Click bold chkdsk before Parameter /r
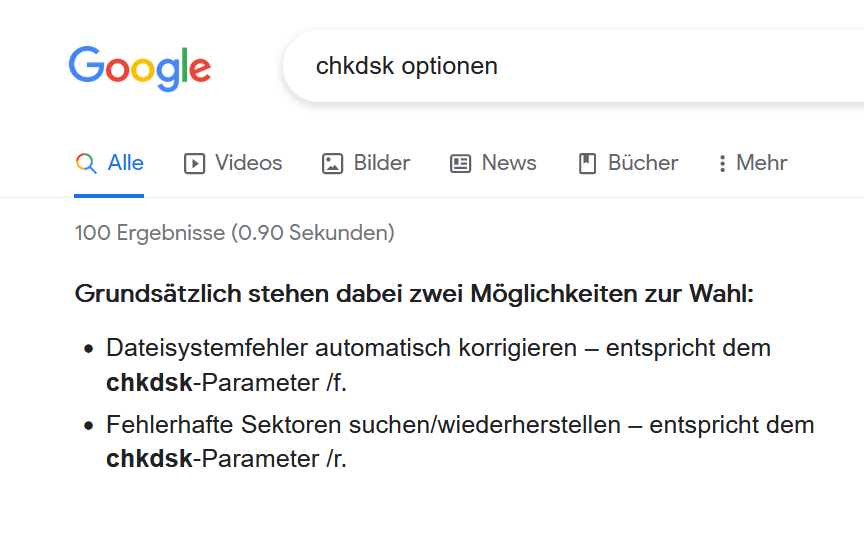This screenshot has width=864, height=541. coord(149,459)
